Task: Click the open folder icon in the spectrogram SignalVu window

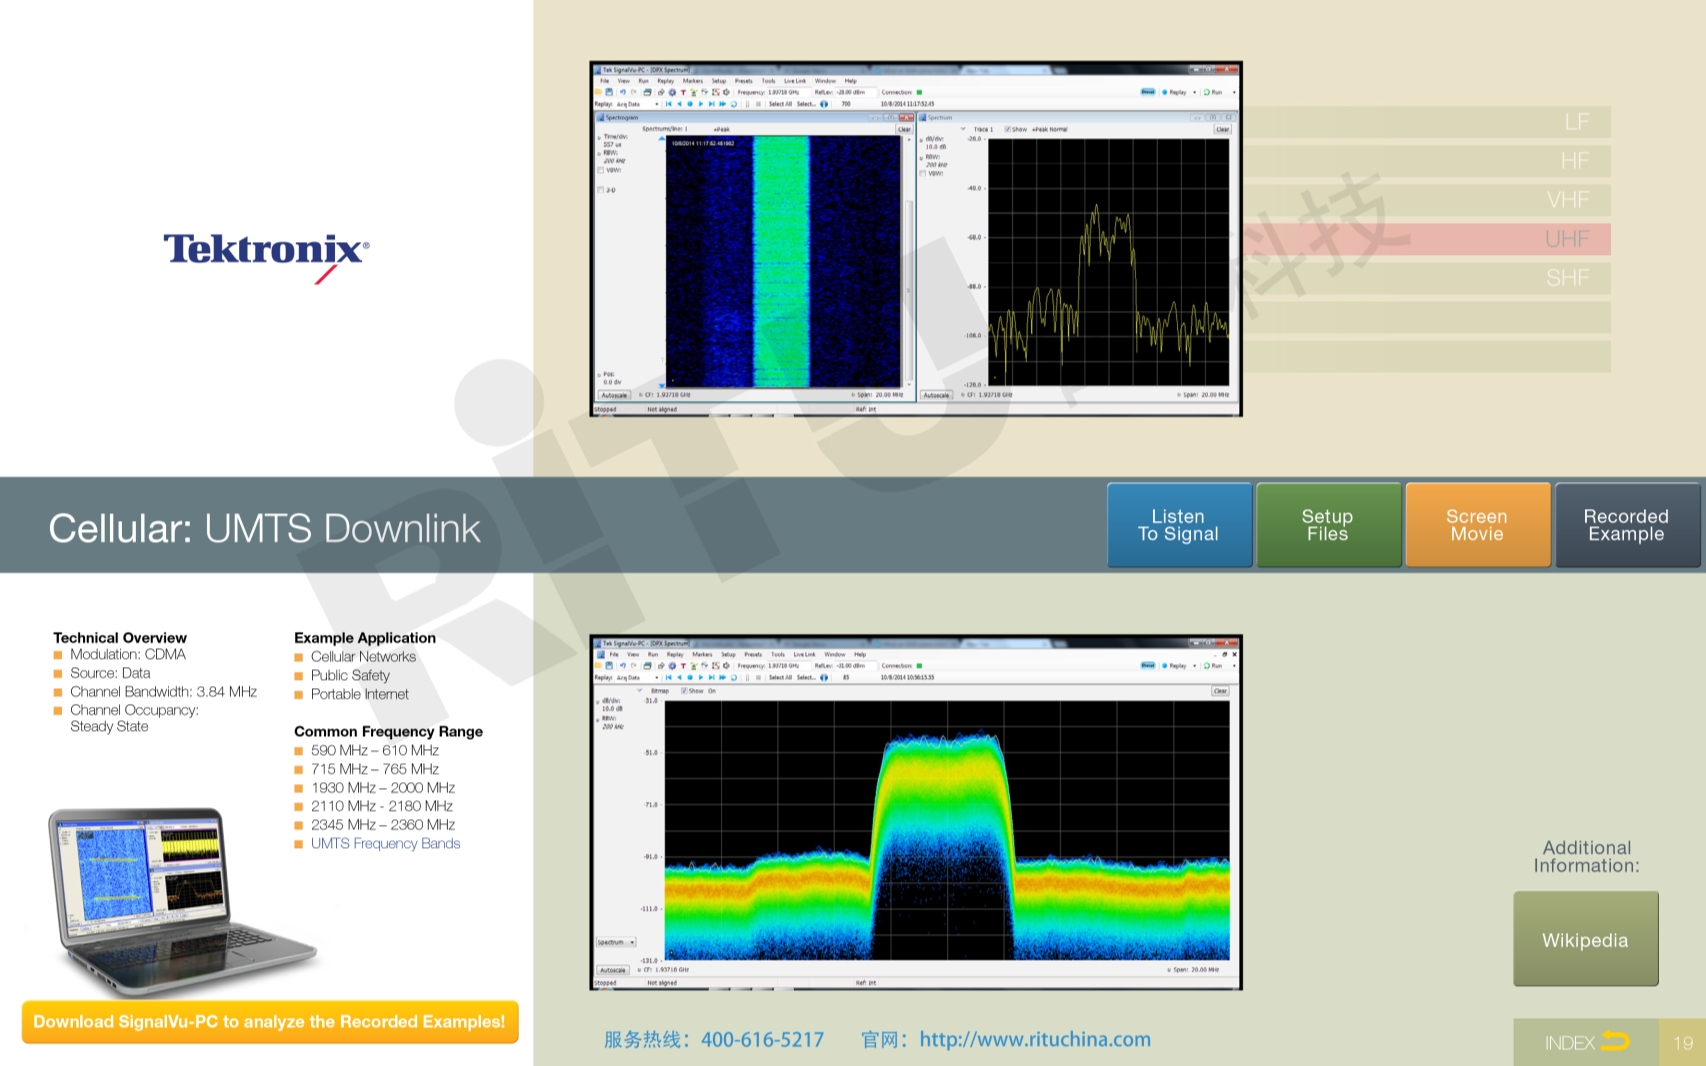Action: click(599, 92)
